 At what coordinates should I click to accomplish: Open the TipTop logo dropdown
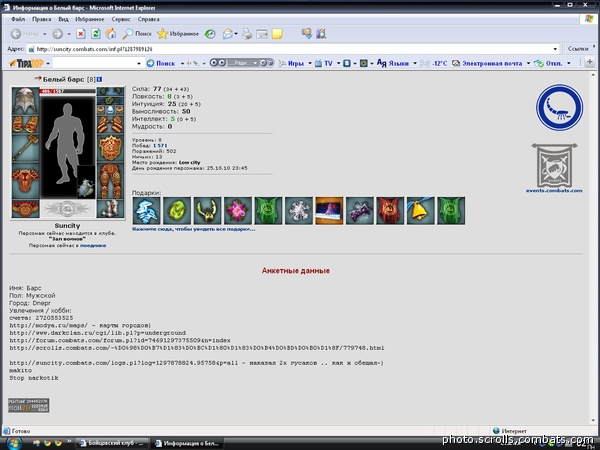[x=48, y=64]
